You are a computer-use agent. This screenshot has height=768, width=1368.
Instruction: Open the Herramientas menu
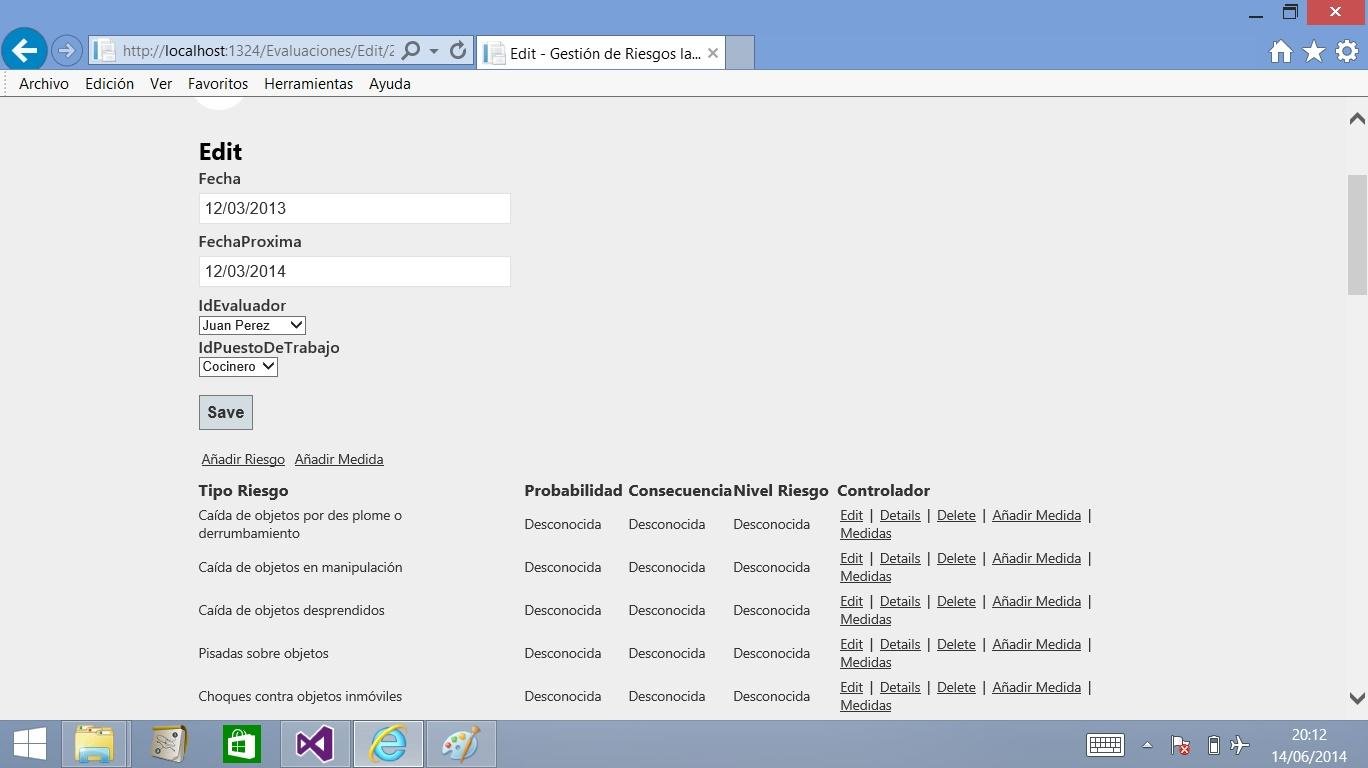[308, 84]
